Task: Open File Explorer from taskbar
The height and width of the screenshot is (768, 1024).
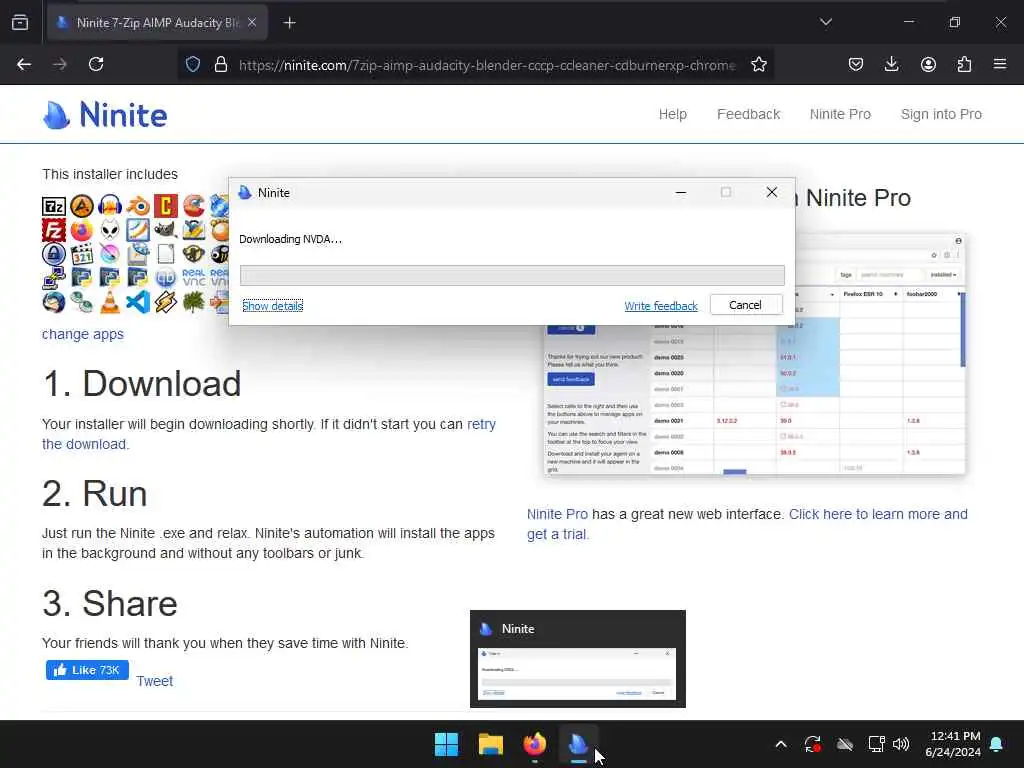Action: 490,744
